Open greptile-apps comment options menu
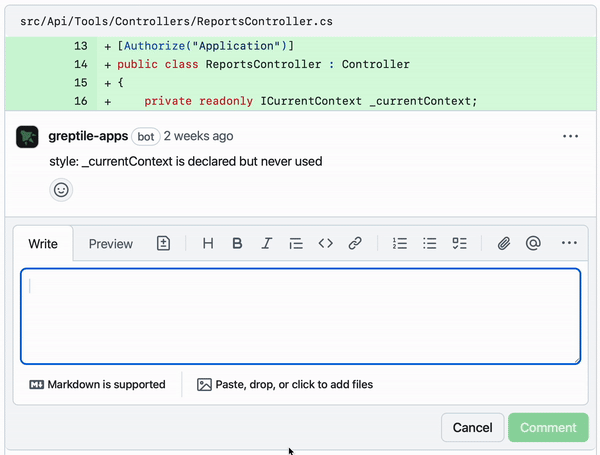 [570, 136]
